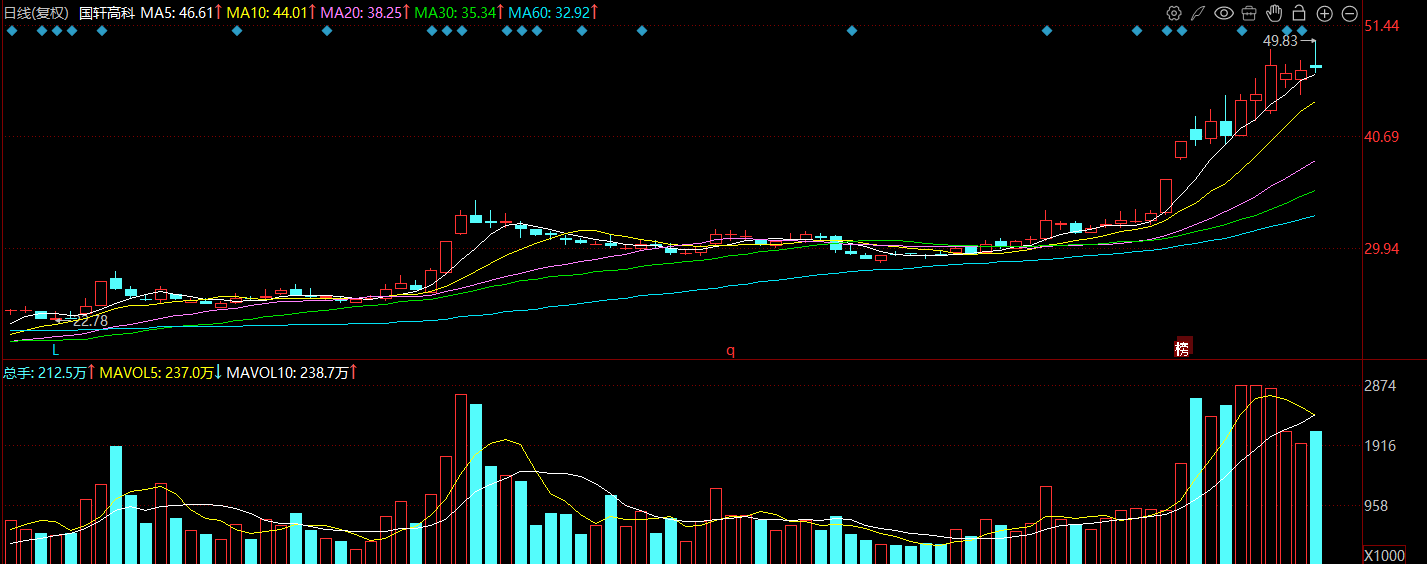Select the MA60: 32.92 indicator label
The height and width of the screenshot is (564, 1427).
click(549, 13)
